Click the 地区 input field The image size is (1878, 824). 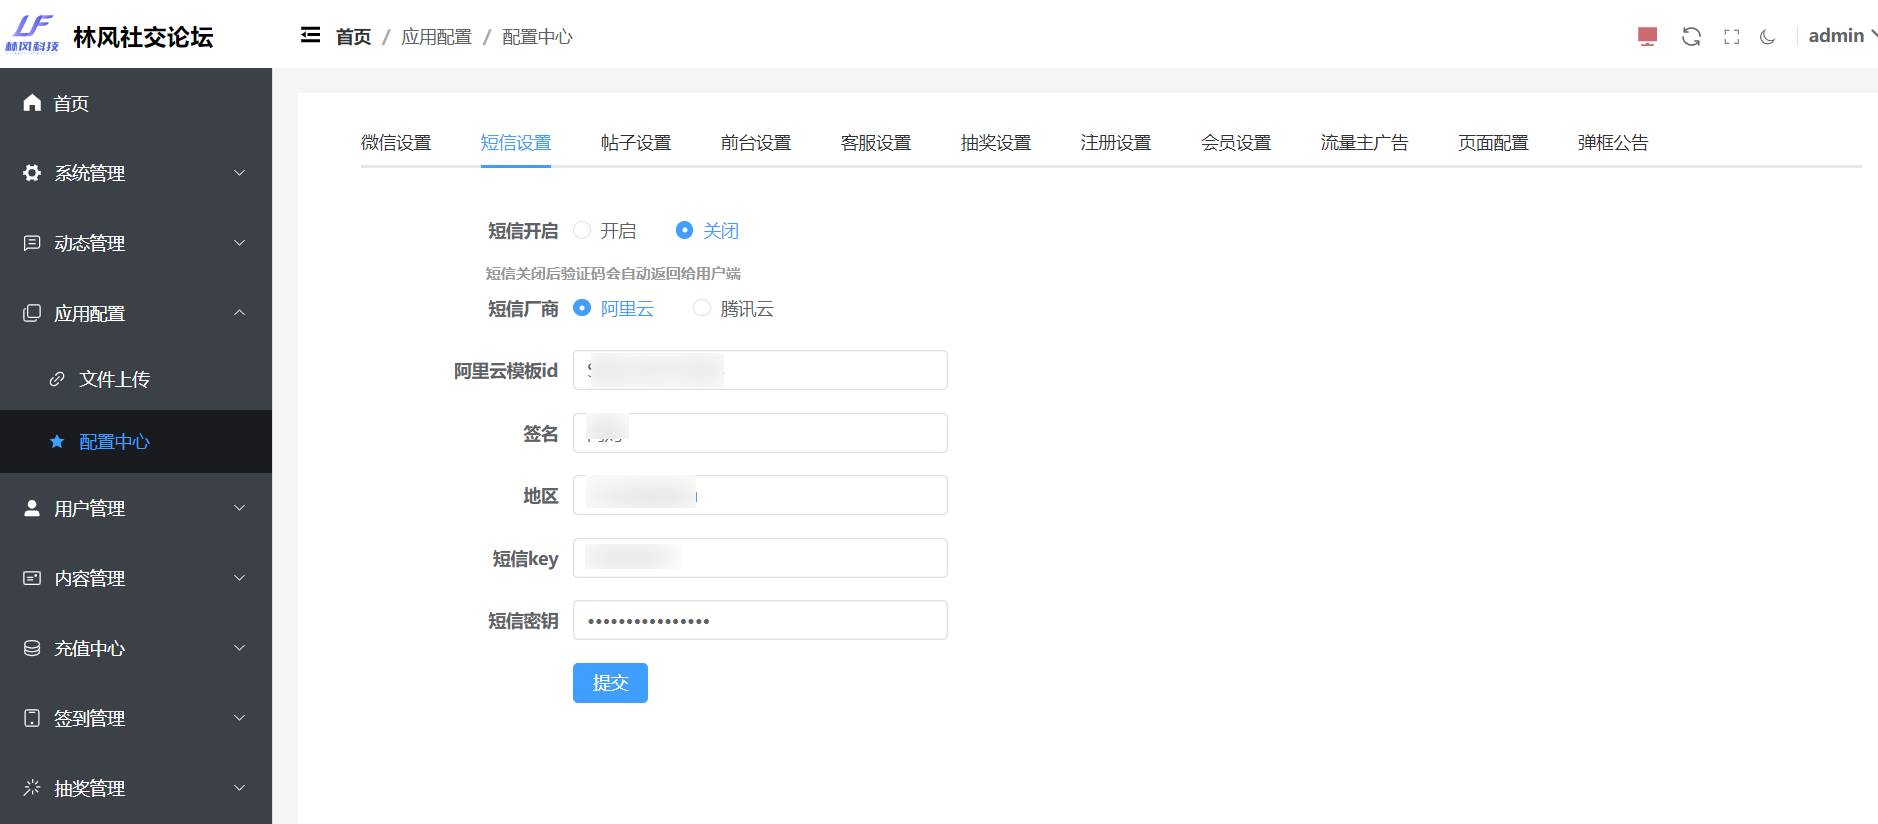coord(760,495)
